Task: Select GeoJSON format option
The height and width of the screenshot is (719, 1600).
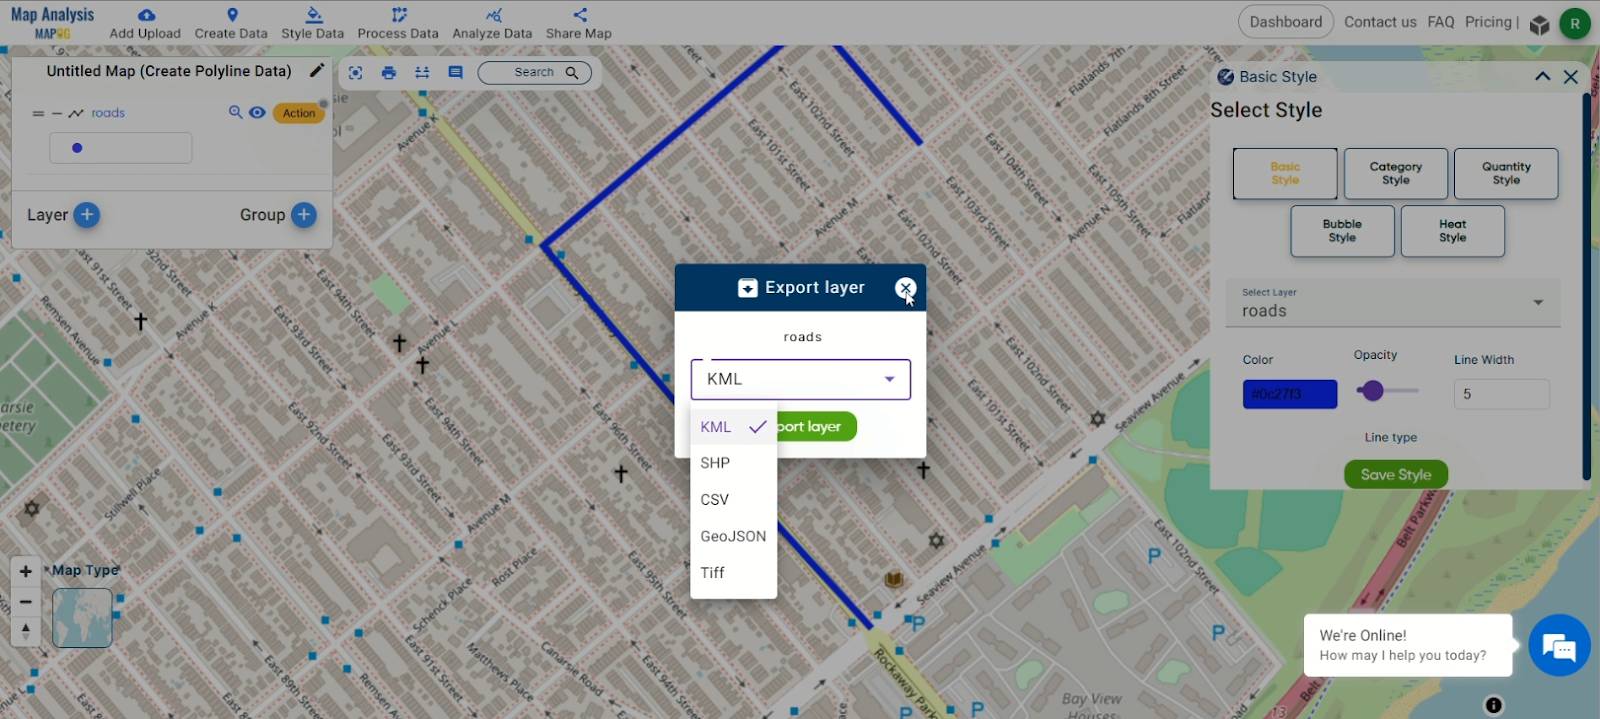Action: point(733,536)
